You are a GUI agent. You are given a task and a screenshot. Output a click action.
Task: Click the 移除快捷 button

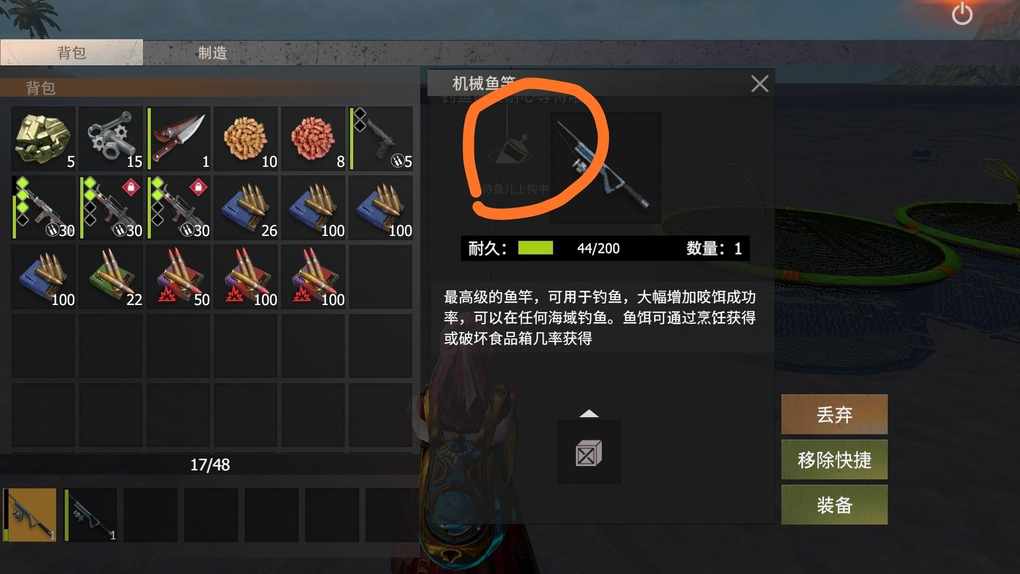pyautogui.click(x=834, y=460)
